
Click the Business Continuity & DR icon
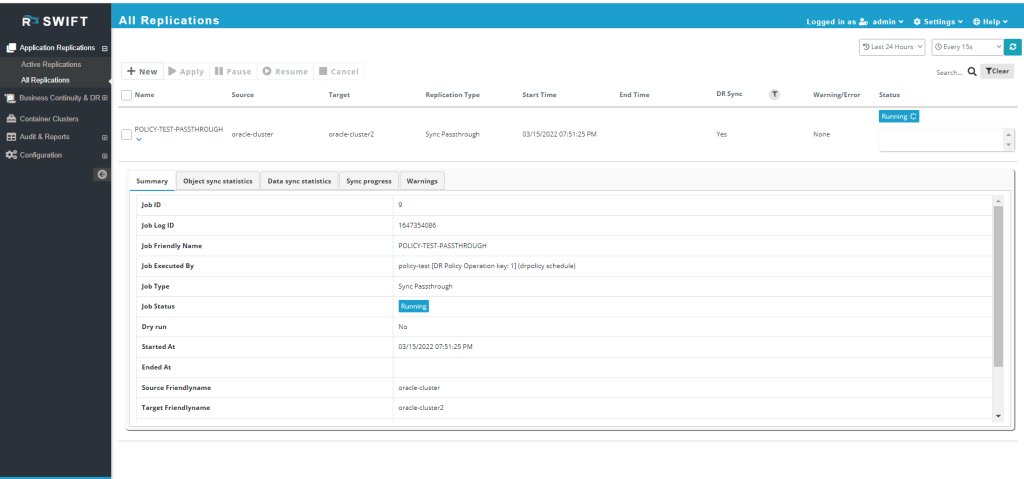[11, 98]
